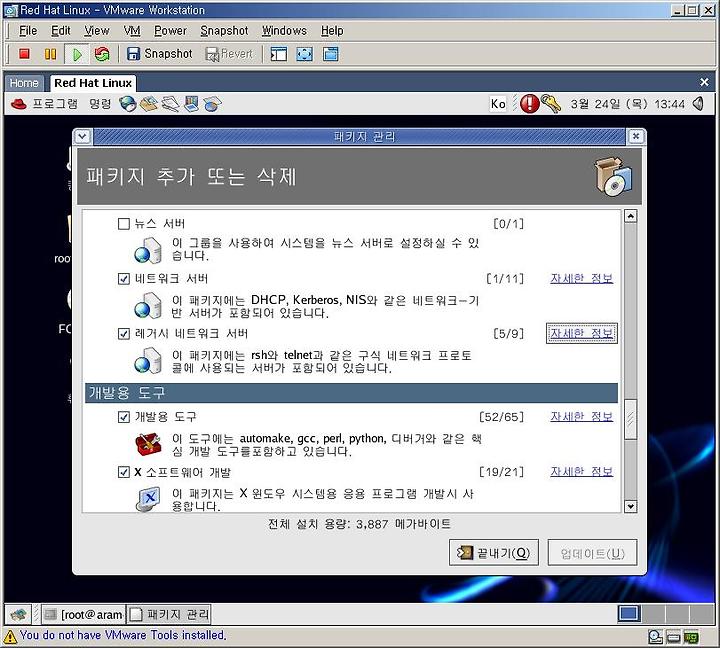Uncheck the 네트워크 서버 checkbox
This screenshot has height=648, width=720.
coord(124,279)
